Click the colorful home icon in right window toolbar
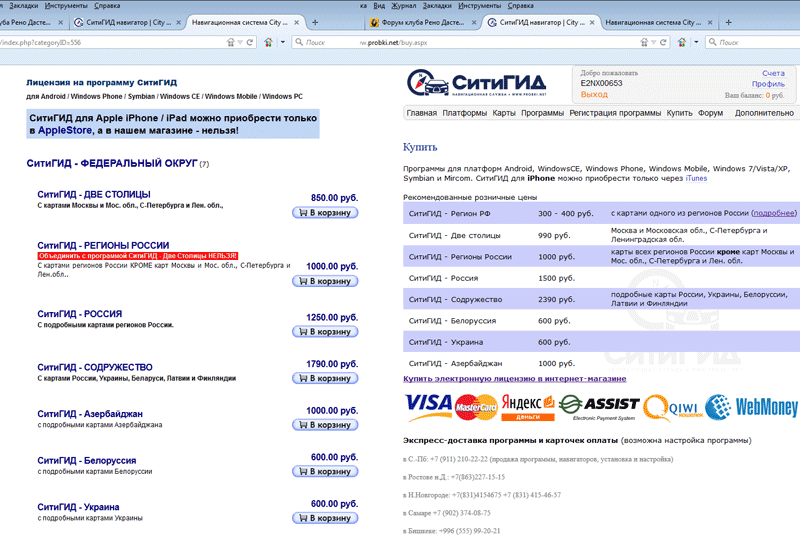The width and height of the screenshot is (800, 549). click(x=682, y=42)
